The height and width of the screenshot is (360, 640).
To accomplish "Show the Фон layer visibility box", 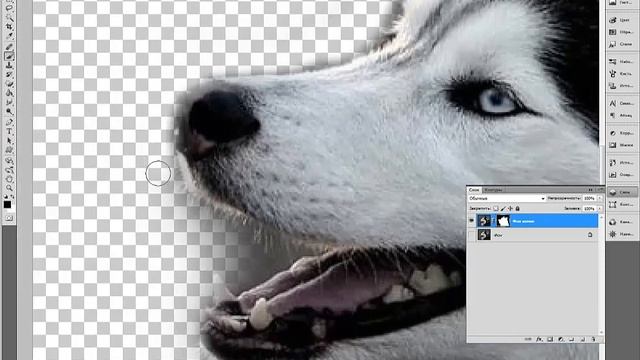I will point(471,235).
